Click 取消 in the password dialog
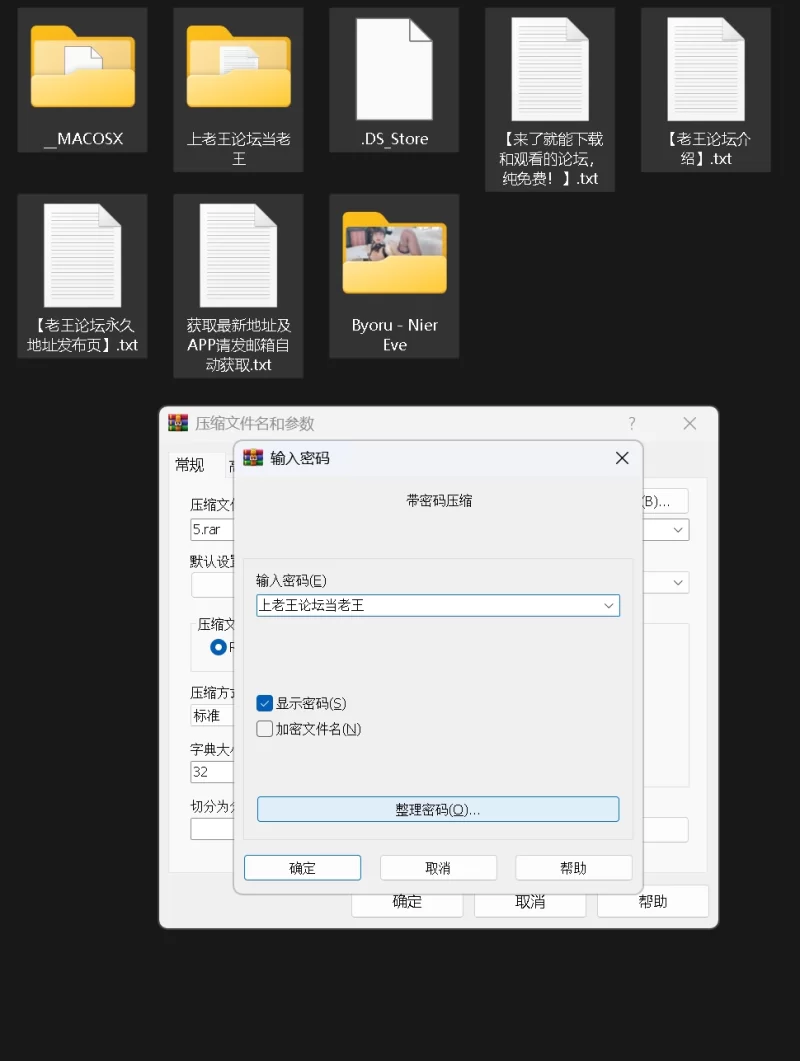Screen dimensions: 800x1061 point(438,868)
